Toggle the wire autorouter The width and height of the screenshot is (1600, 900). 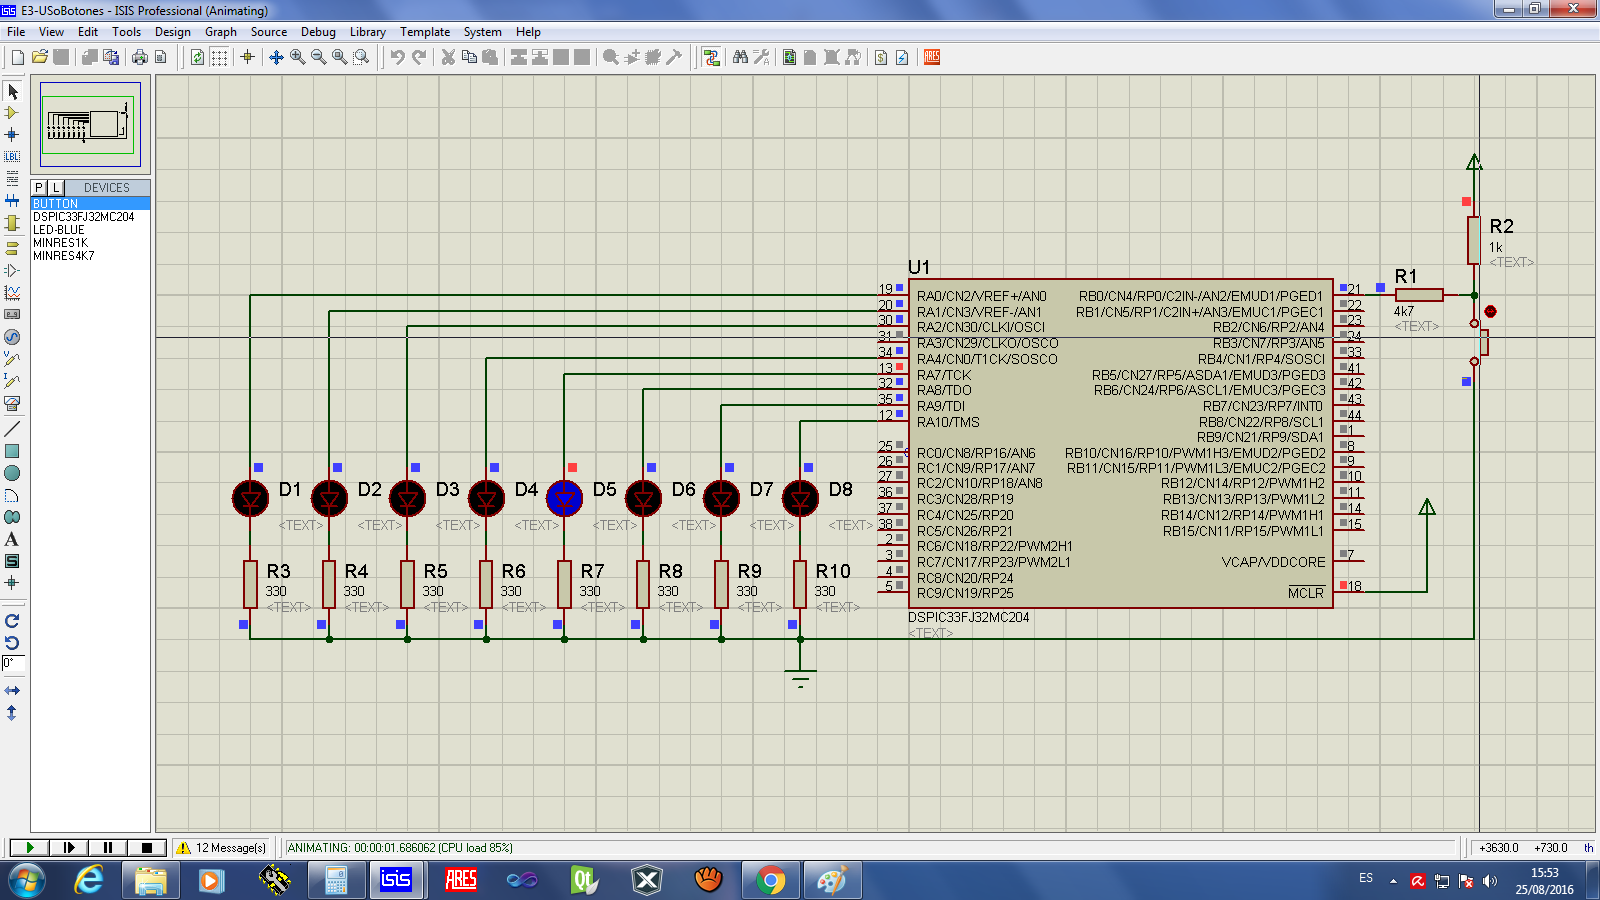(711, 57)
